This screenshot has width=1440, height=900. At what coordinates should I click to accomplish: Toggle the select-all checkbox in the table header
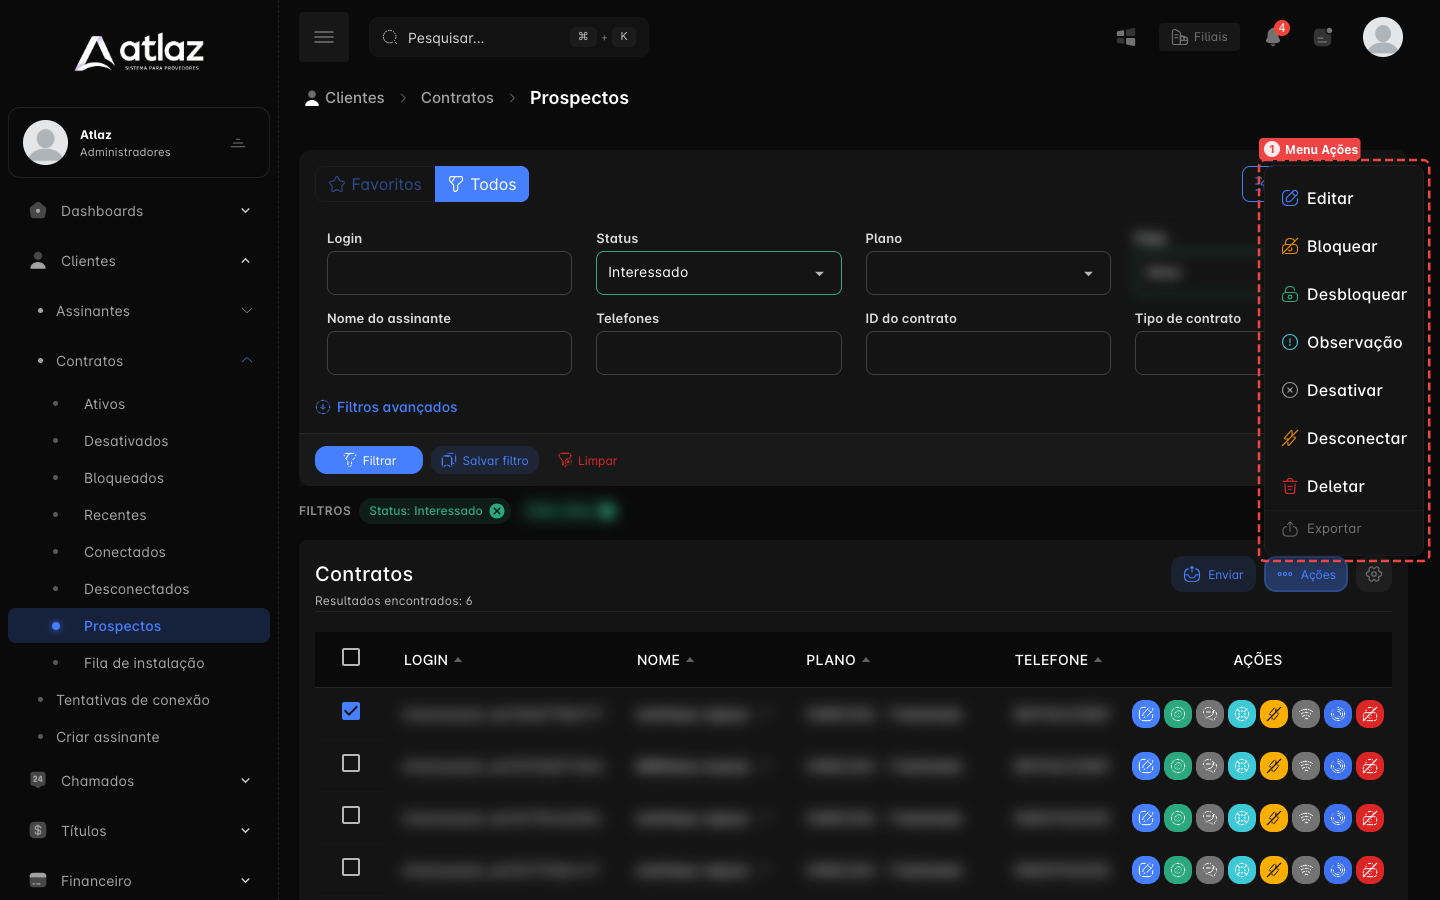click(351, 657)
